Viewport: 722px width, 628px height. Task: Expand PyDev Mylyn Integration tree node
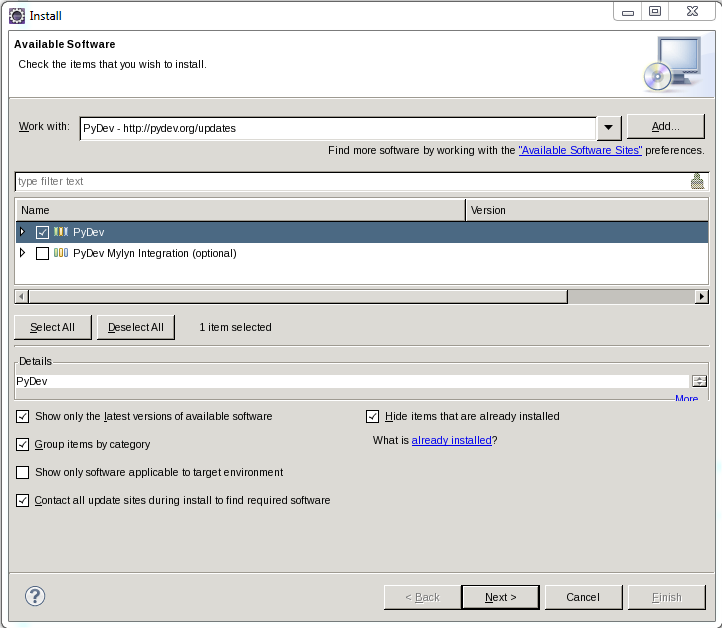23,254
